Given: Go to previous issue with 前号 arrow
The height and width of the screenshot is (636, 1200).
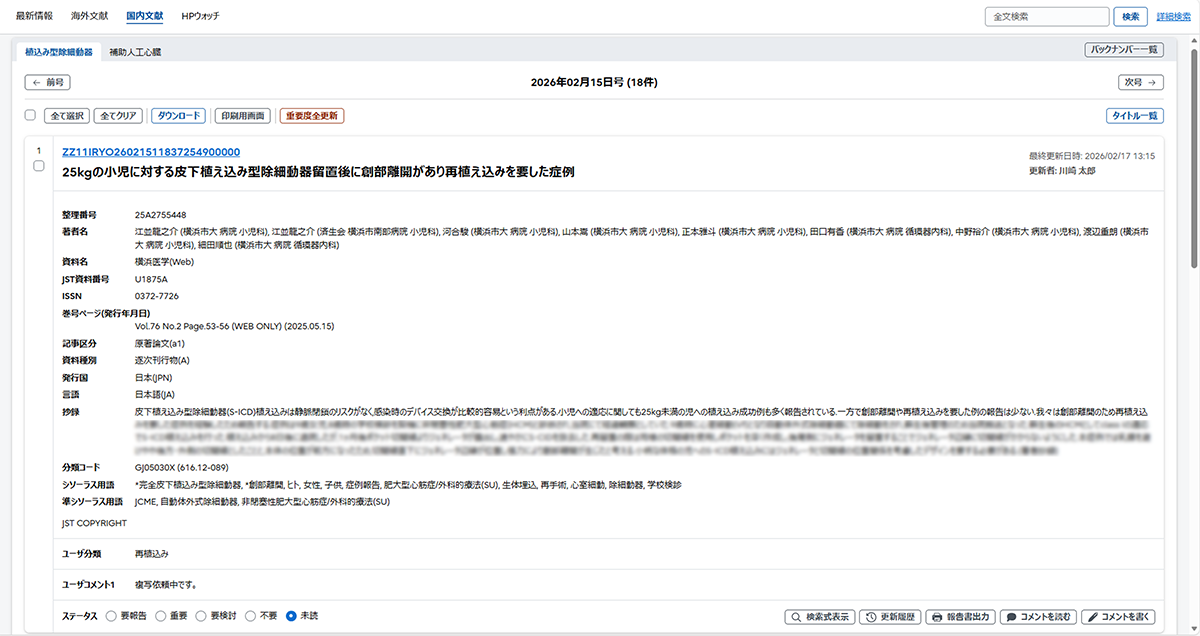Looking at the screenshot, I should pyautogui.click(x=47, y=83).
